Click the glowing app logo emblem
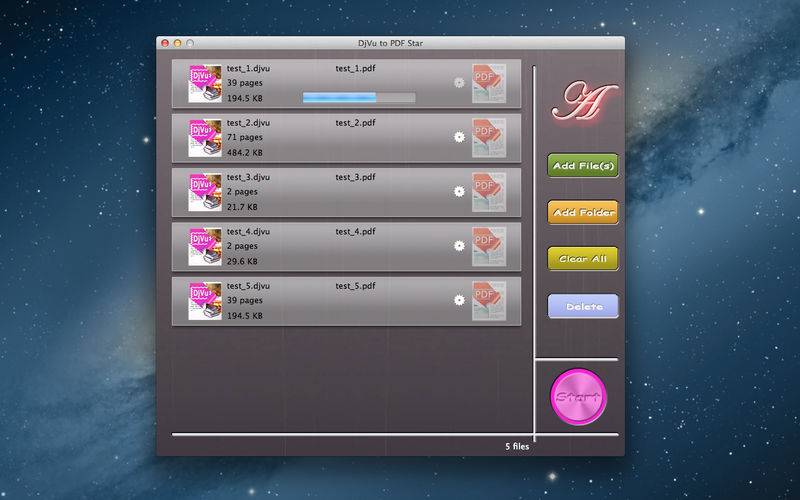This screenshot has width=800, height=500. pos(585,101)
